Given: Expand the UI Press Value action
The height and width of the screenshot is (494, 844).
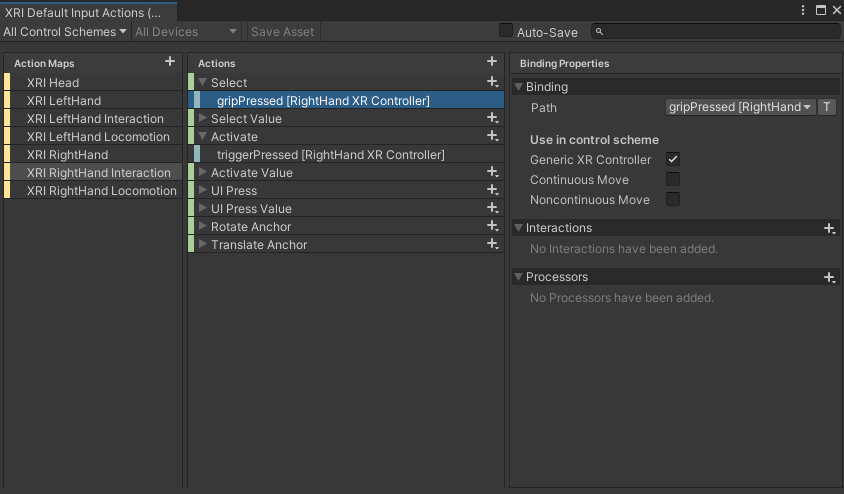Looking at the screenshot, I should pos(203,208).
